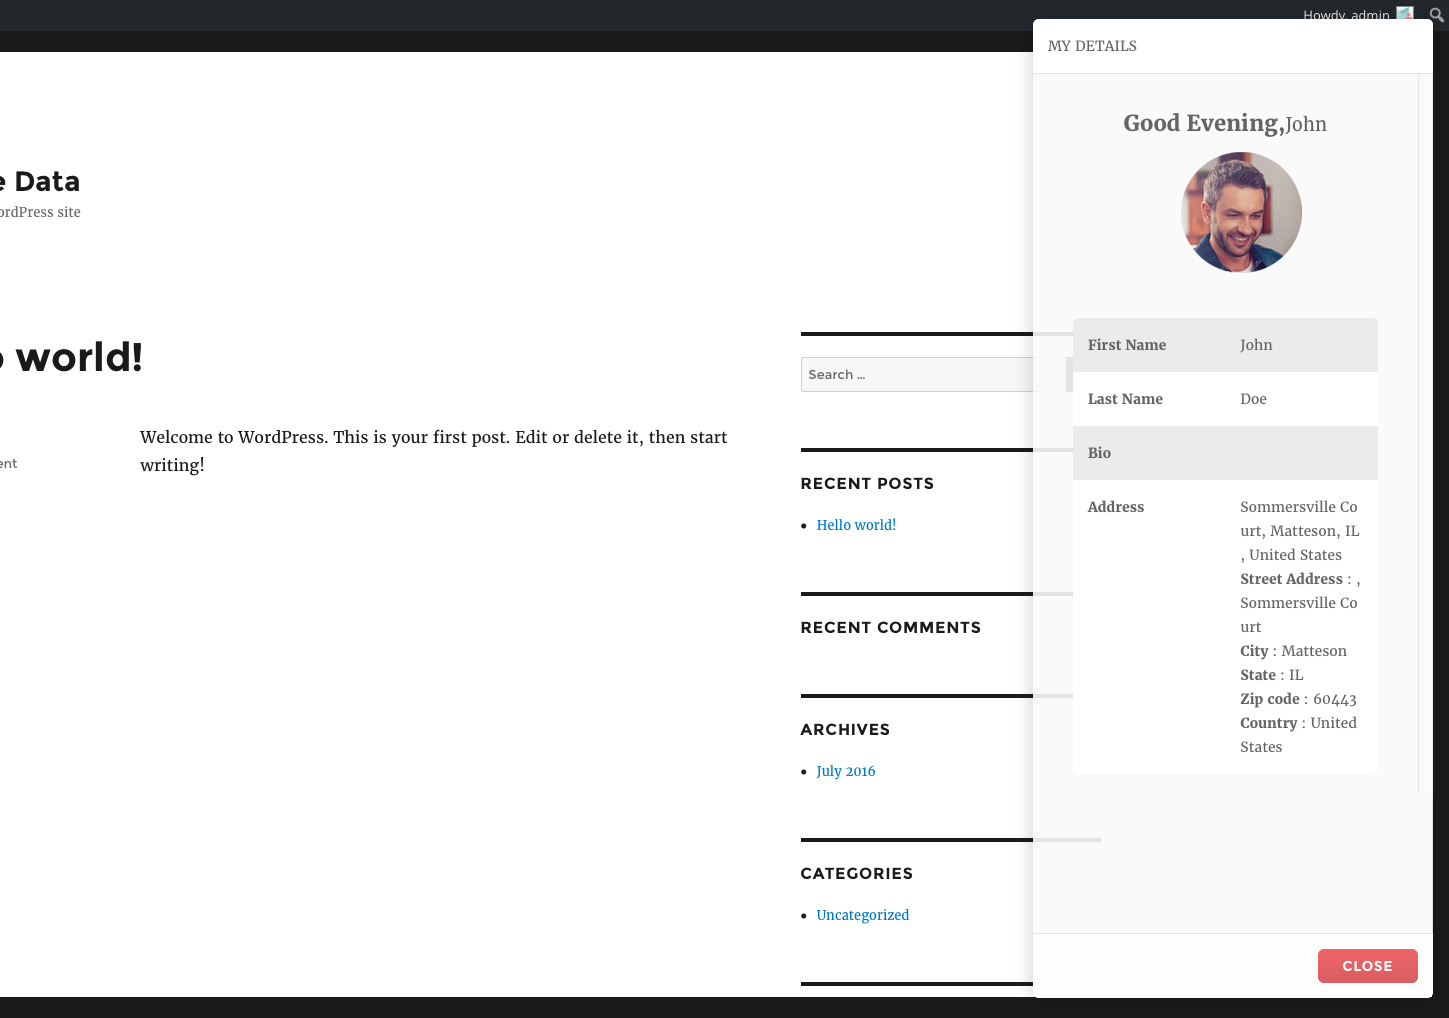The image size is (1449, 1018).
Task: Click the "Good Evening, John" greeting
Action: 1224,124
